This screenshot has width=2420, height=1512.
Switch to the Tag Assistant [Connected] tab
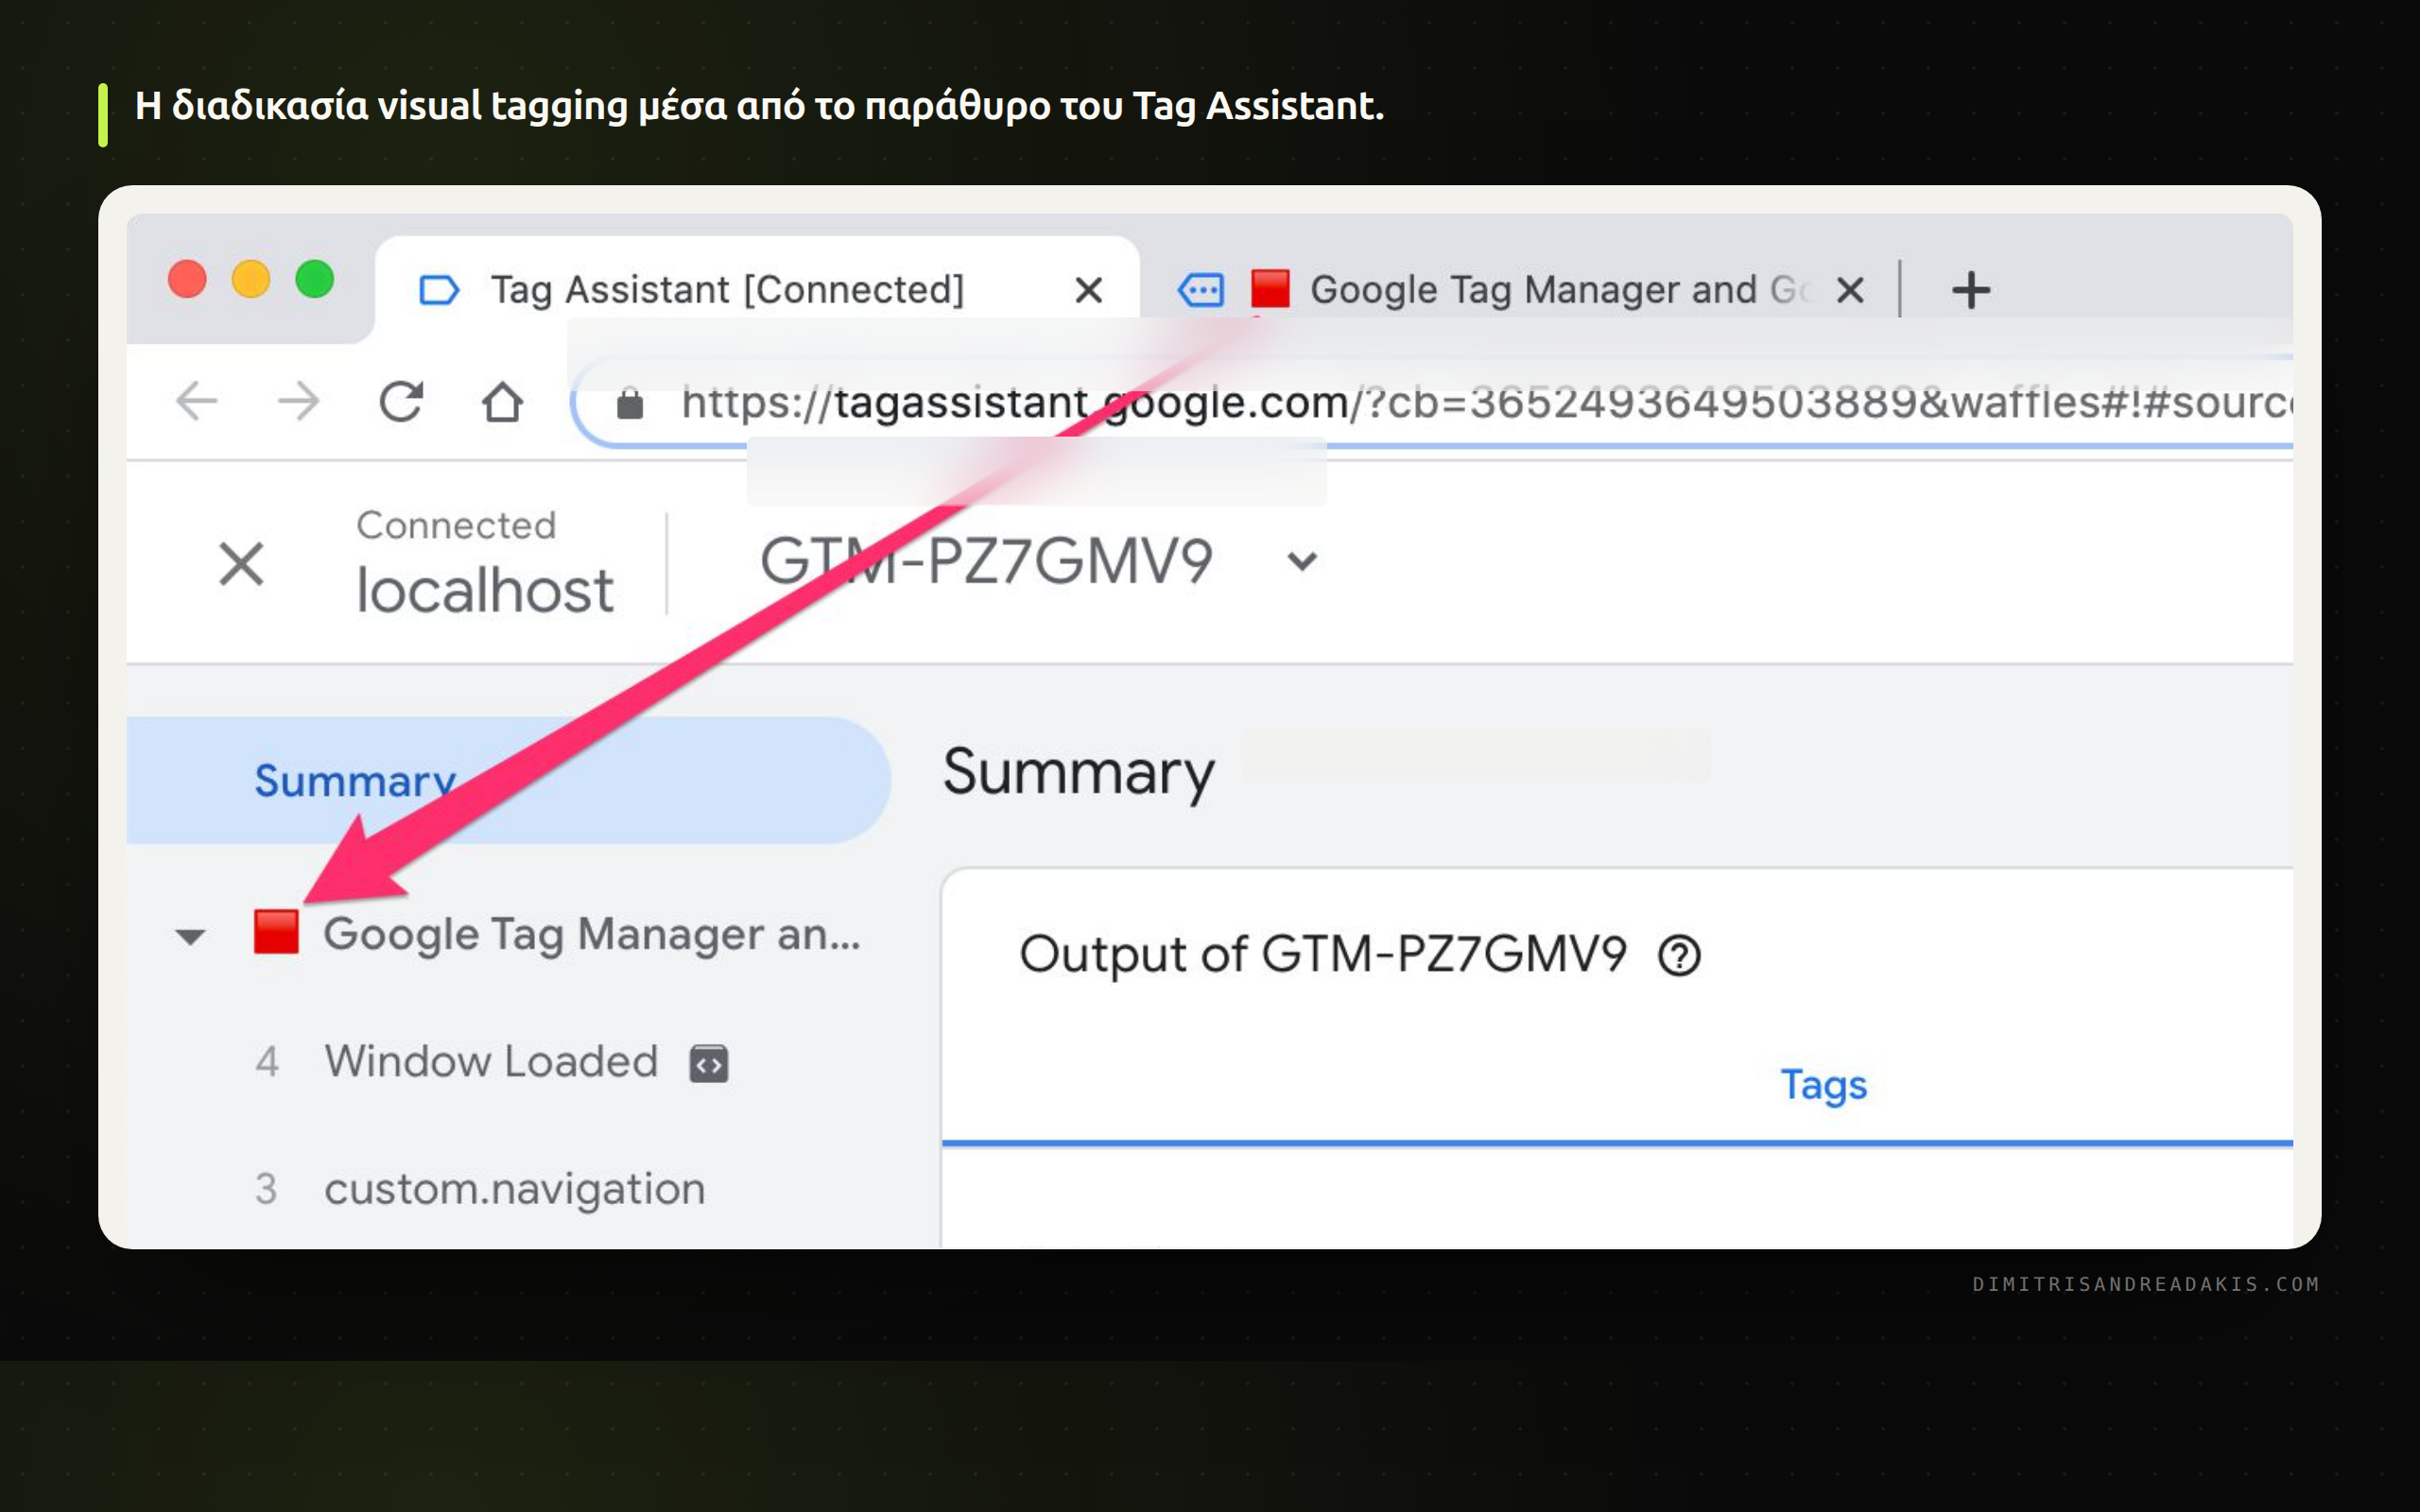[757, 290]
